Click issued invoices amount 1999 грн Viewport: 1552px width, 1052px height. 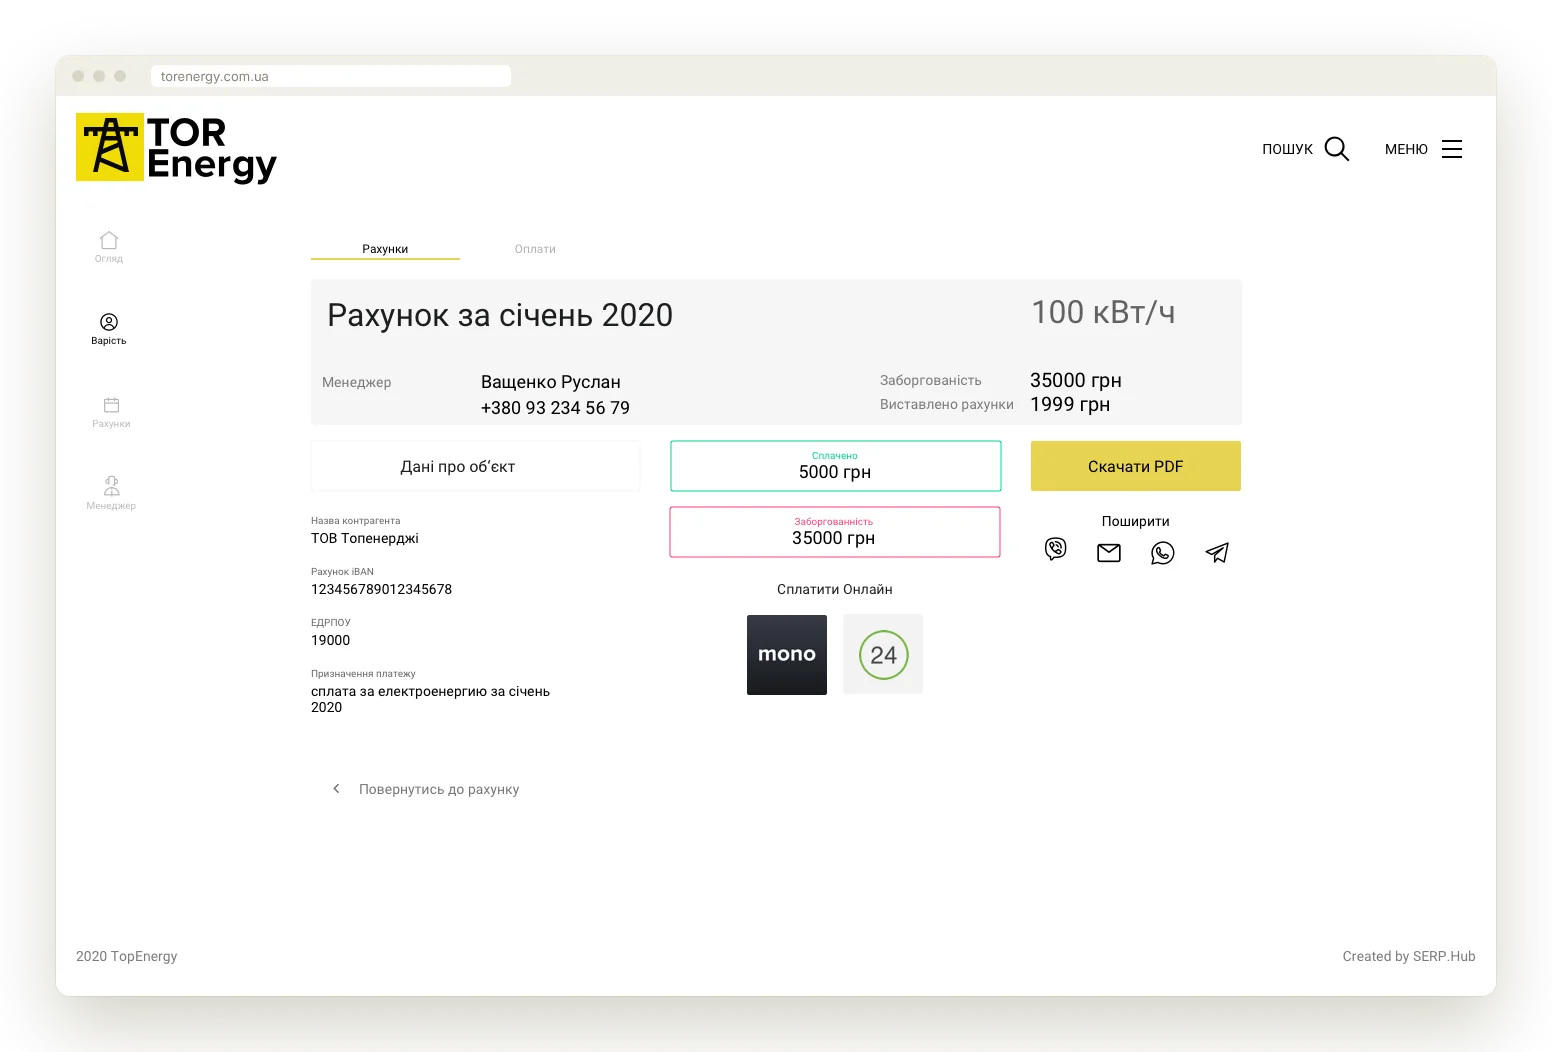point(1070,404)
